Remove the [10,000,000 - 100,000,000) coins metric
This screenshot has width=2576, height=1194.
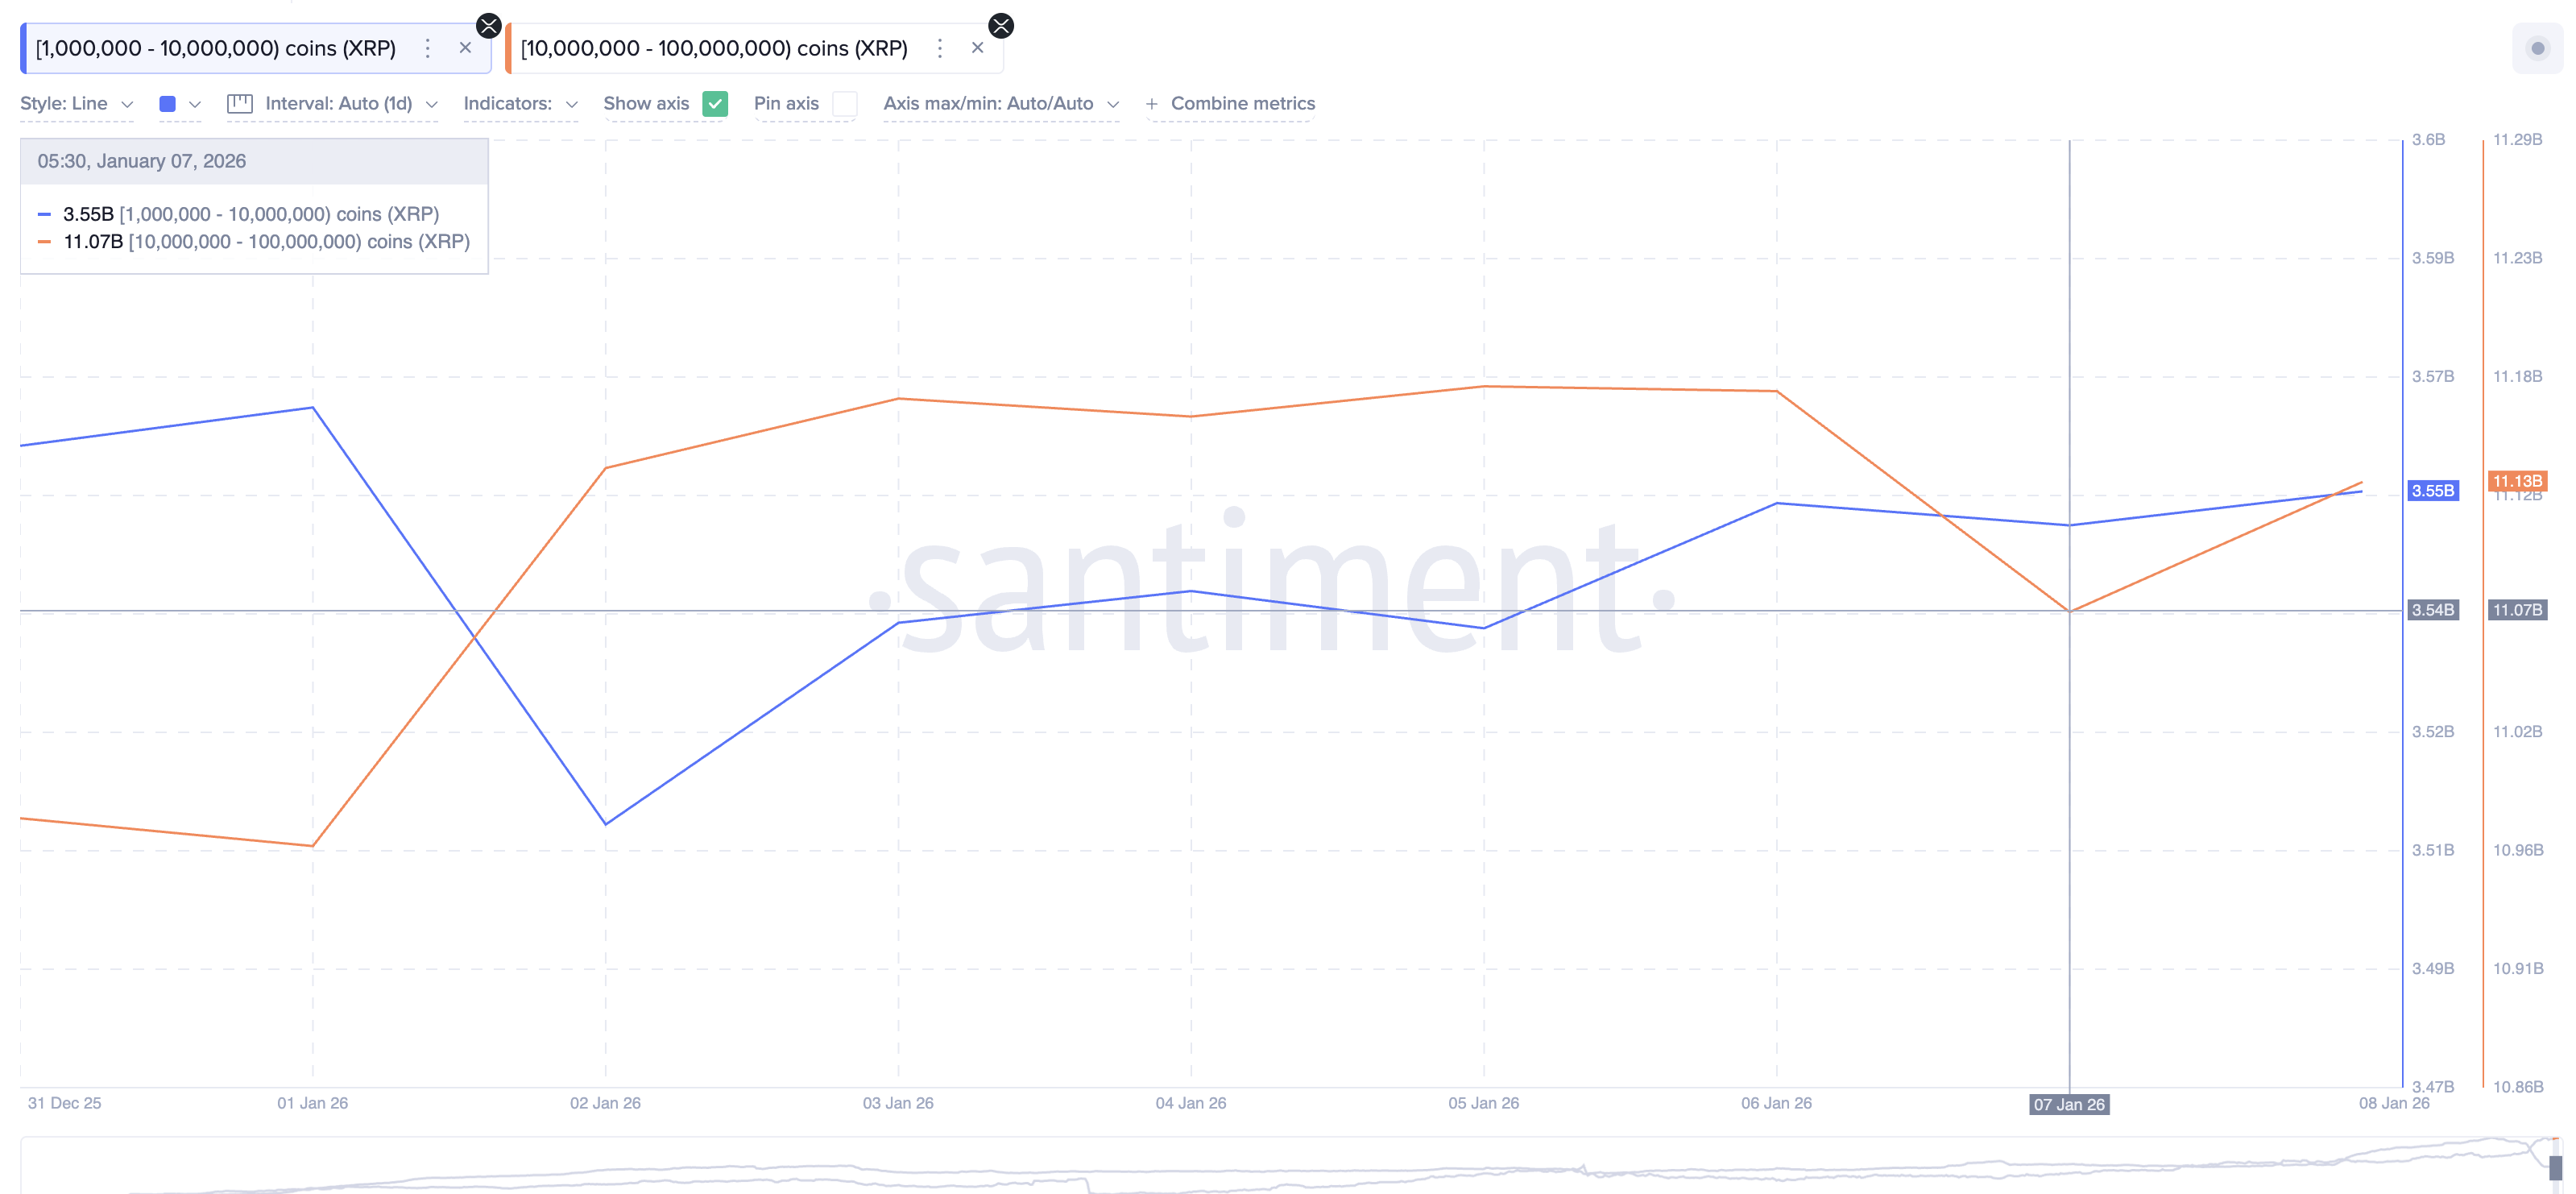pyautogui.click(x=977, y=47)
